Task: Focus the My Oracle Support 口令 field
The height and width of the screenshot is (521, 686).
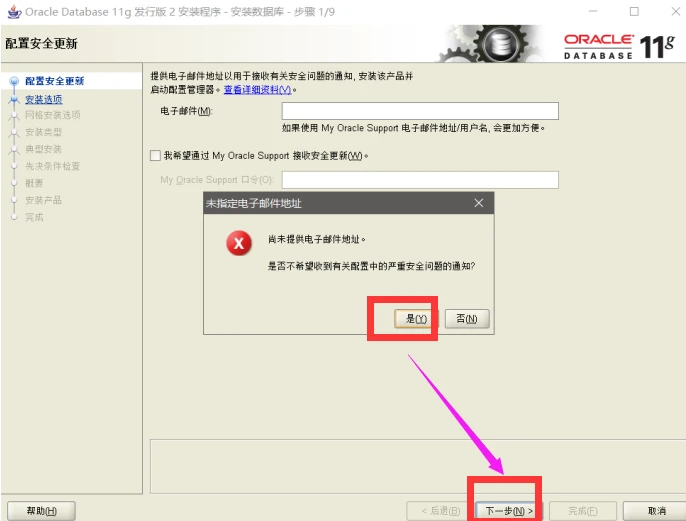Action: pos(420,180)
